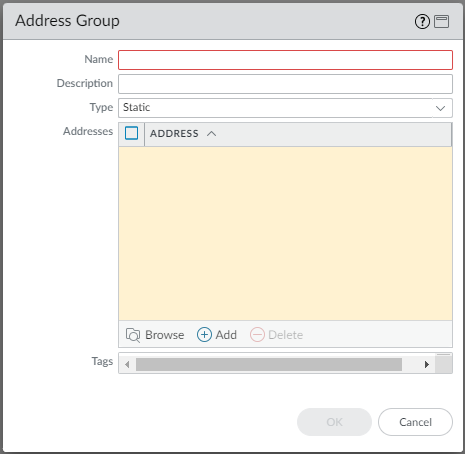The height and width of the screenshot is (454, 465).
Task: Click the Cancel button
Action: (x=415, y=422)
